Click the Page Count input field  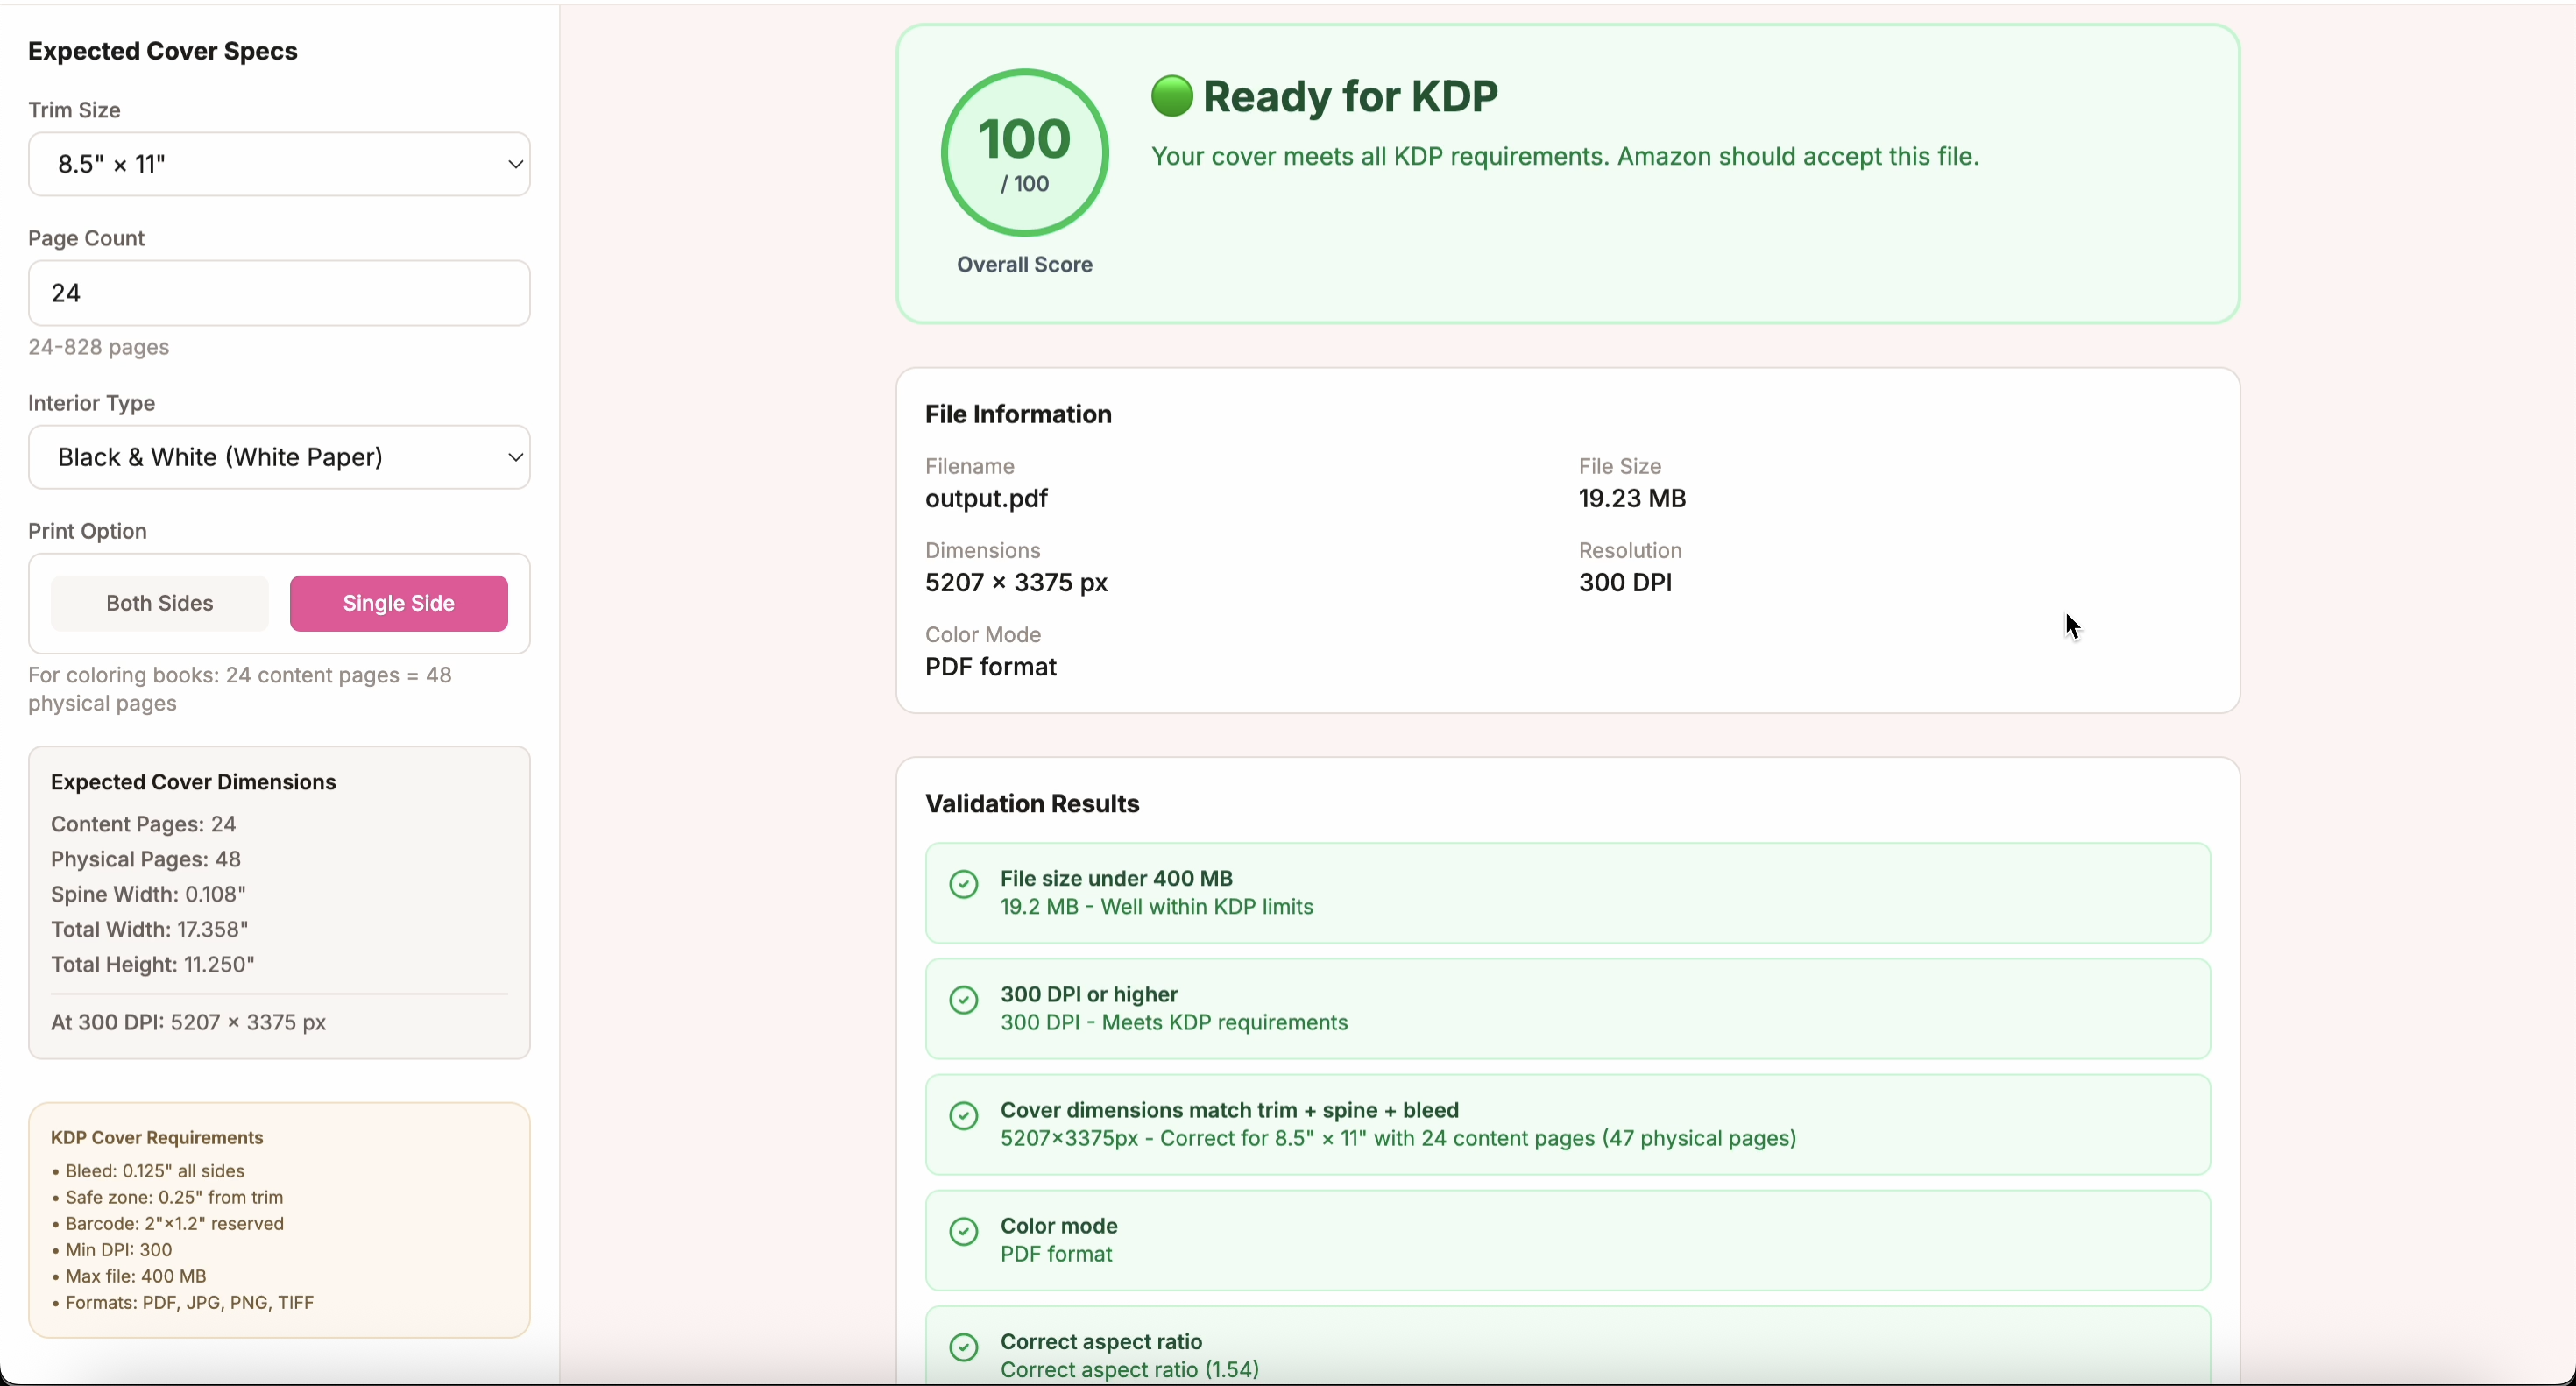click(x=279, y=293)
